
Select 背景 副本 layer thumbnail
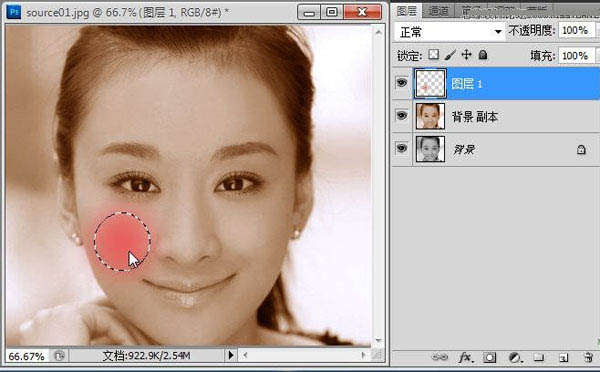tap(430, 116)
